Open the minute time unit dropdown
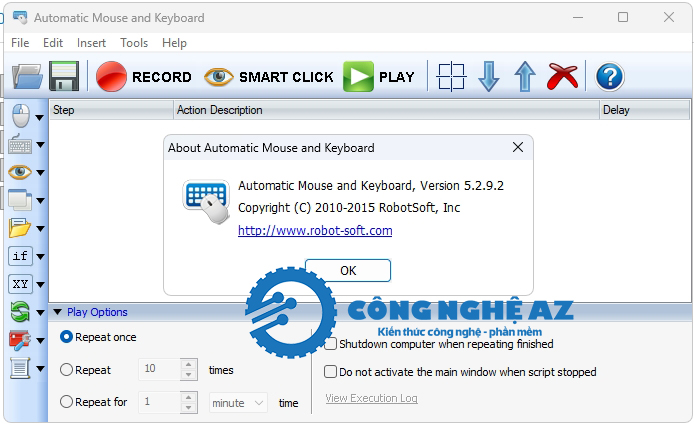 pyautogui.click(x=238, y=402)
